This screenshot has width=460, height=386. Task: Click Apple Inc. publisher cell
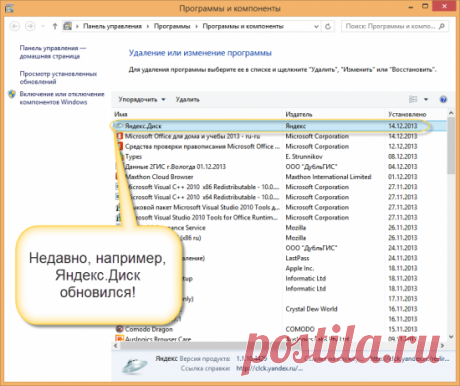pyautogui.click(x=300, y=268)
